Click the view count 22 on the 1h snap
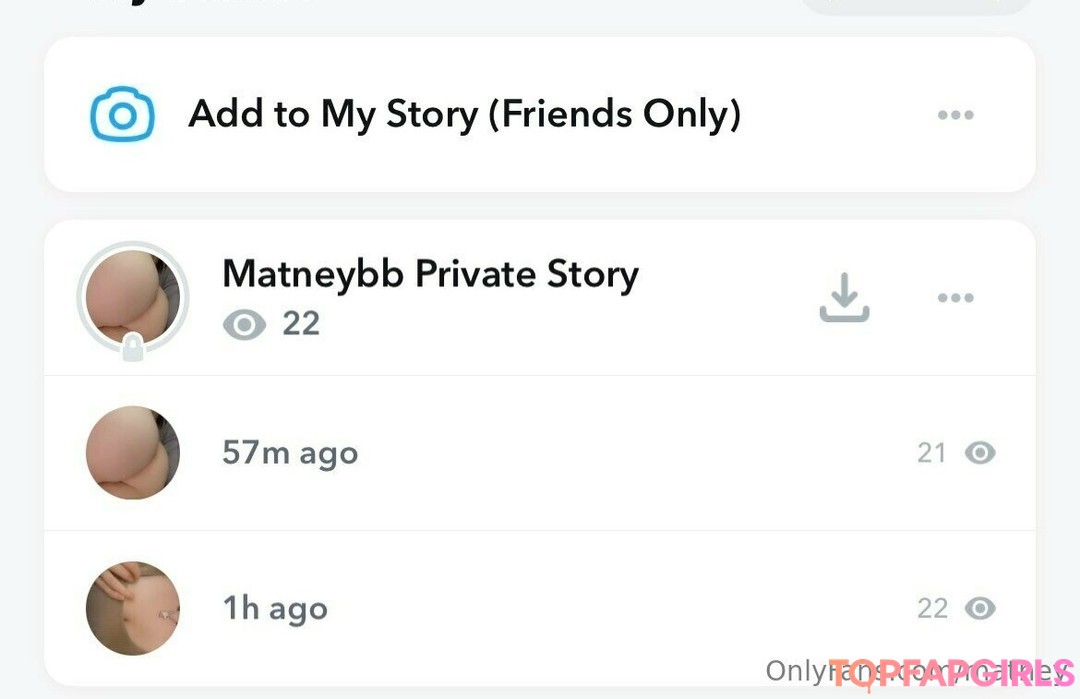This screenshot has height=699, width=1080. click(932, 608)
